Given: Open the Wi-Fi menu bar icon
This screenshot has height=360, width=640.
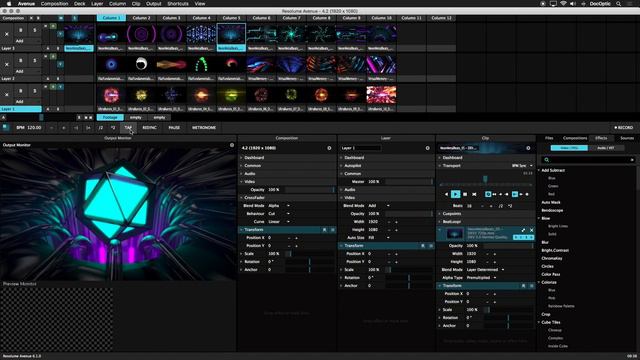Looking at the screenshot, I should coord(563,4).
